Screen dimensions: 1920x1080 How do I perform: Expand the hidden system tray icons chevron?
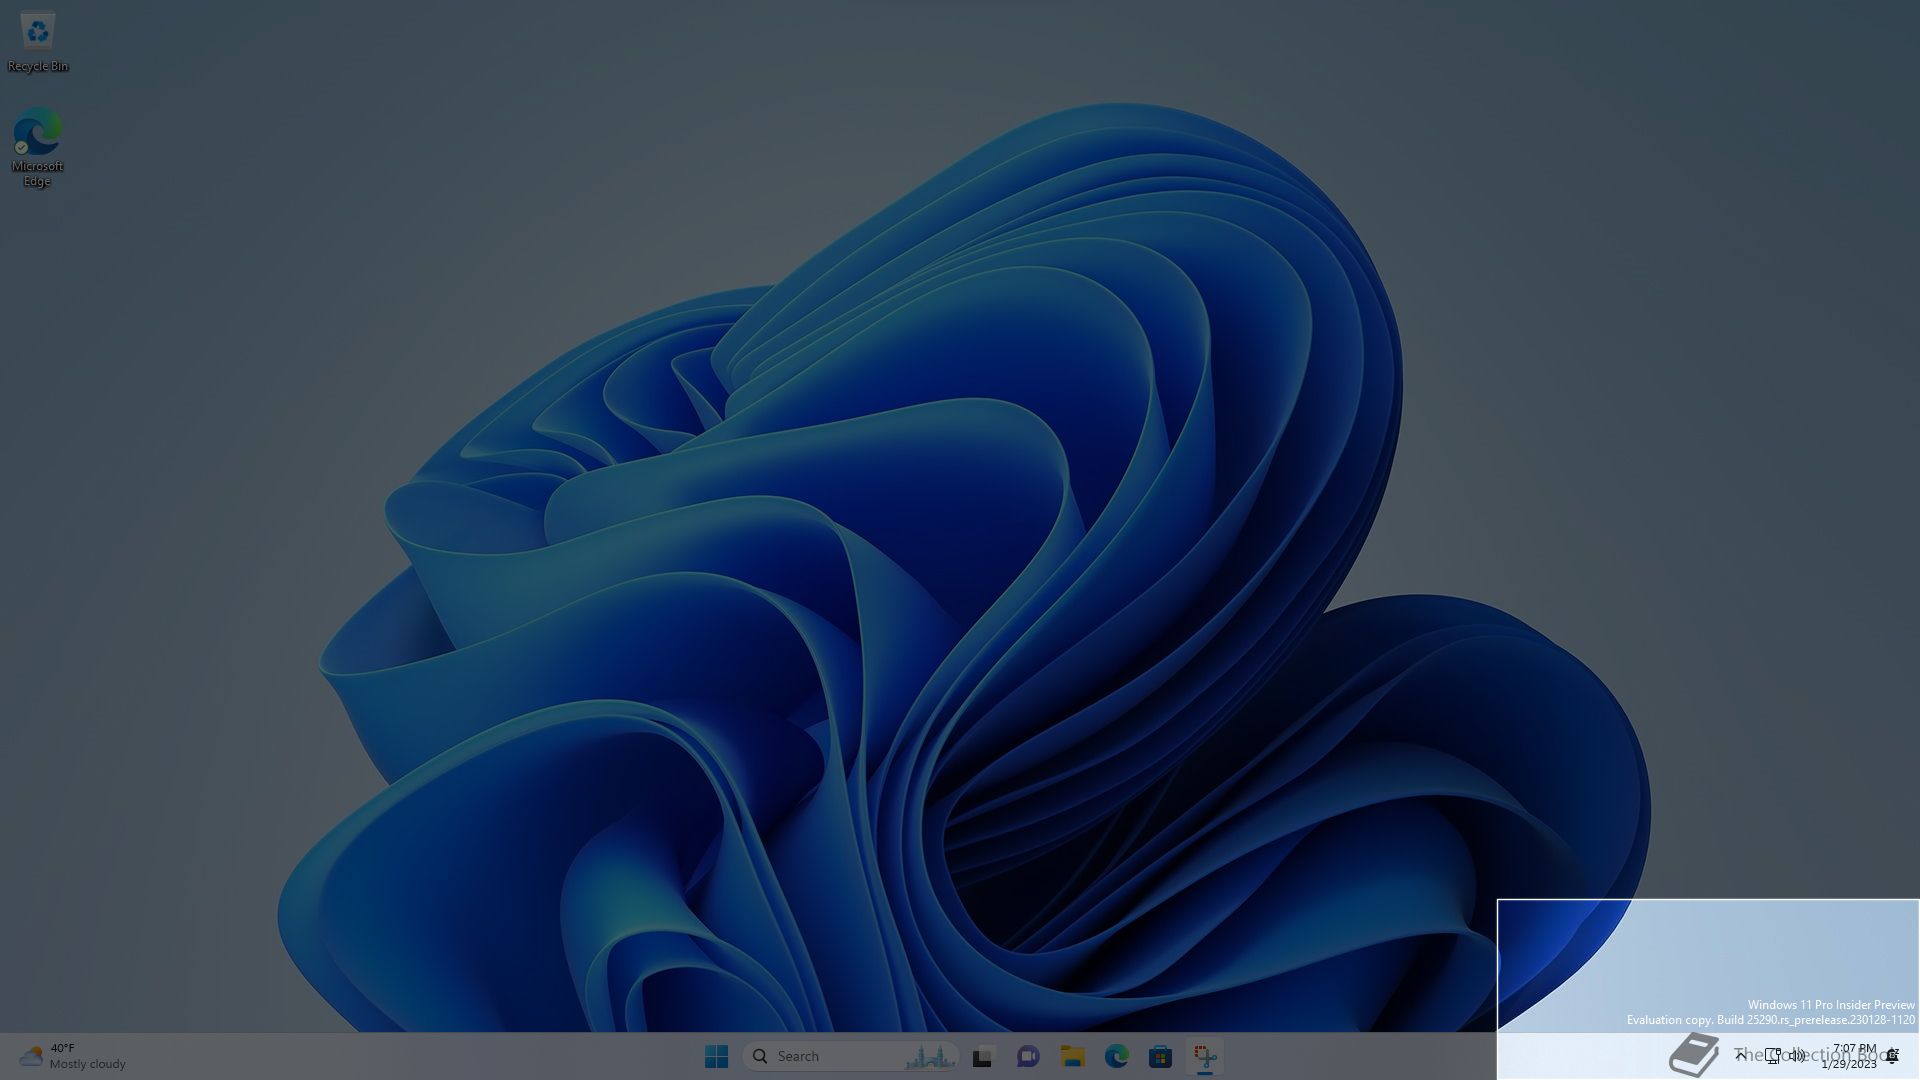point(1741,1055)
